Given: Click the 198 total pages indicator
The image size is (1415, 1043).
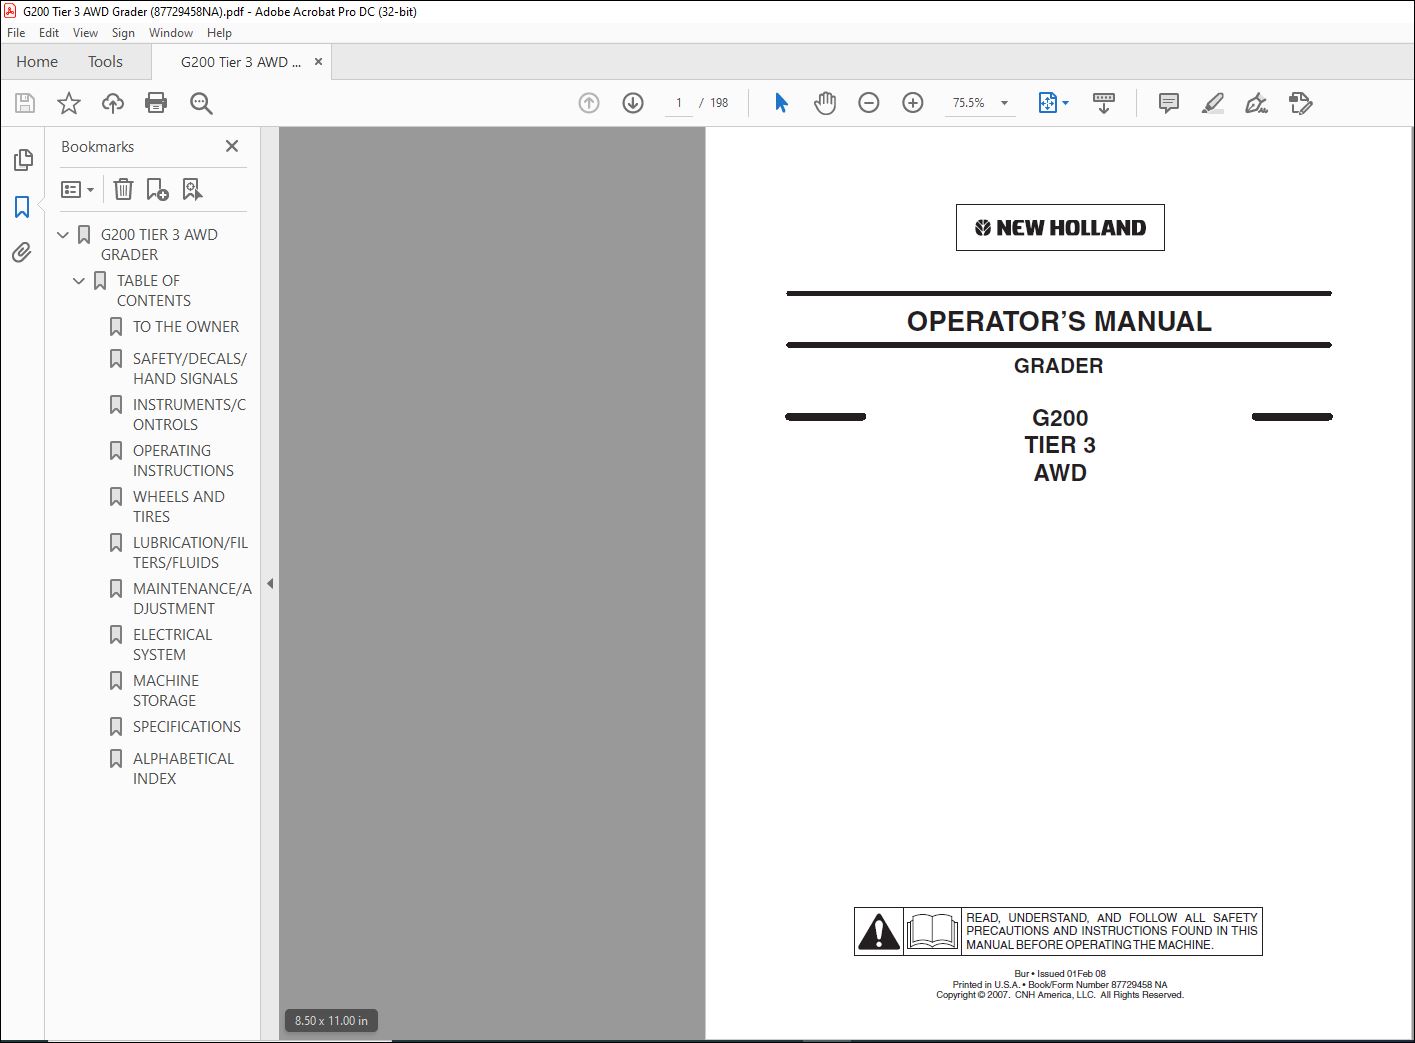Looking at the screenshot, I should pos(719,103).
